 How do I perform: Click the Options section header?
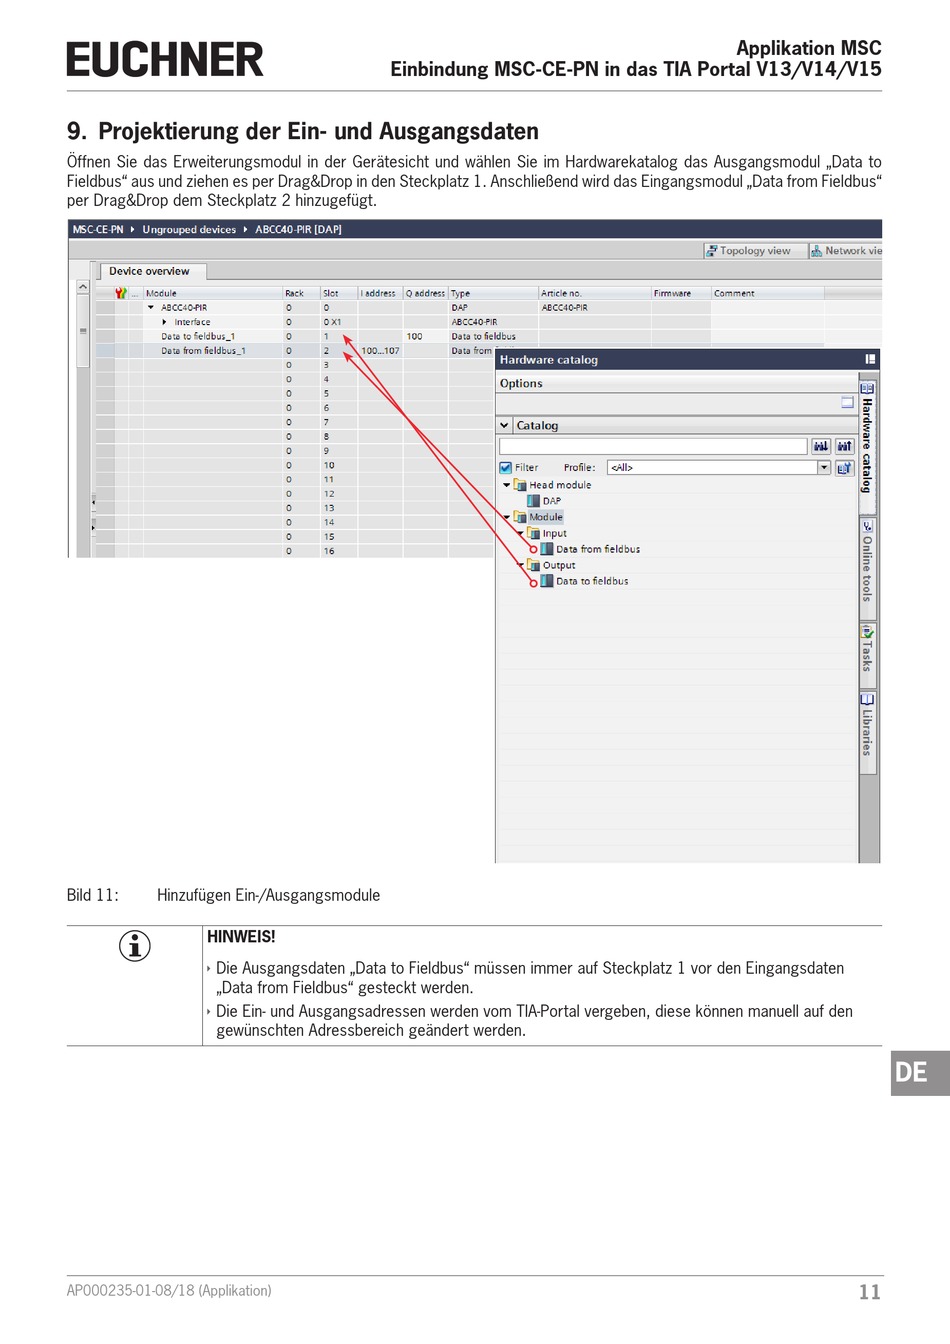pyautogui.click(x=677, y=383)
